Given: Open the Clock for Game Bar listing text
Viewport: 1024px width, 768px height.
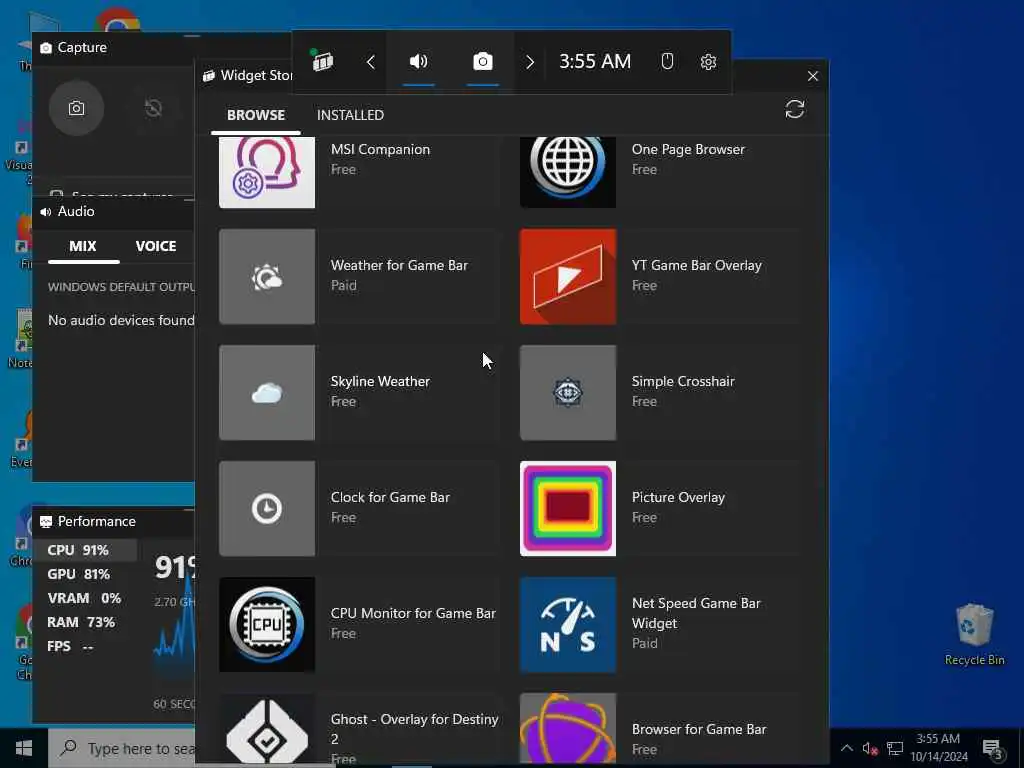Looking at the screenshot, I should [390, 498].
